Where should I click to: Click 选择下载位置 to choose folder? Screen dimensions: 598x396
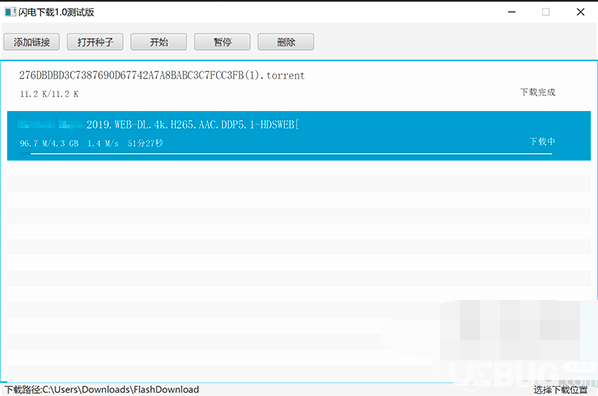pos(560,390)
